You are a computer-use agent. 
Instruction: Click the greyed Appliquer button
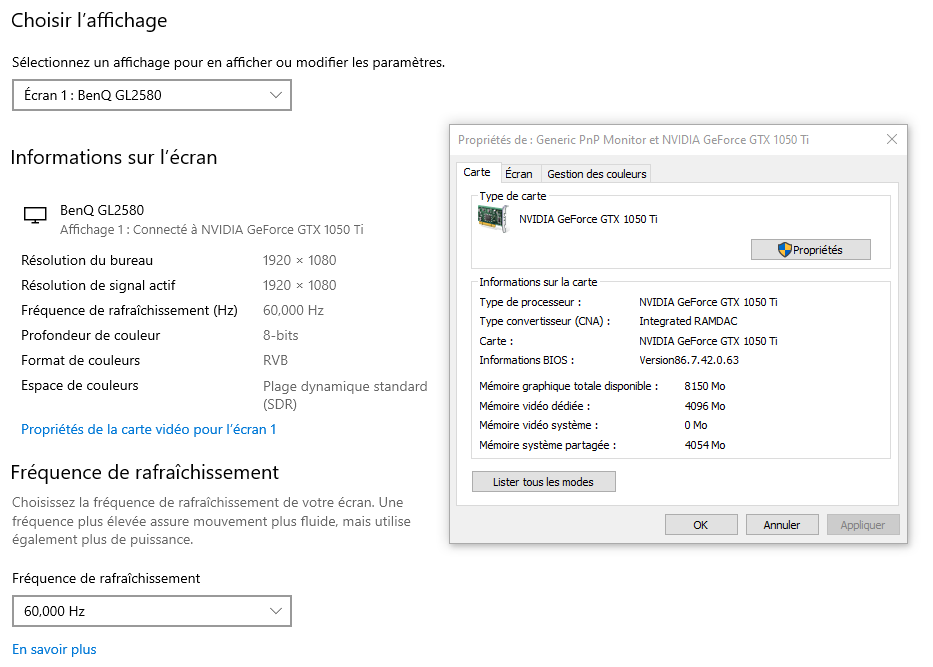863,525
